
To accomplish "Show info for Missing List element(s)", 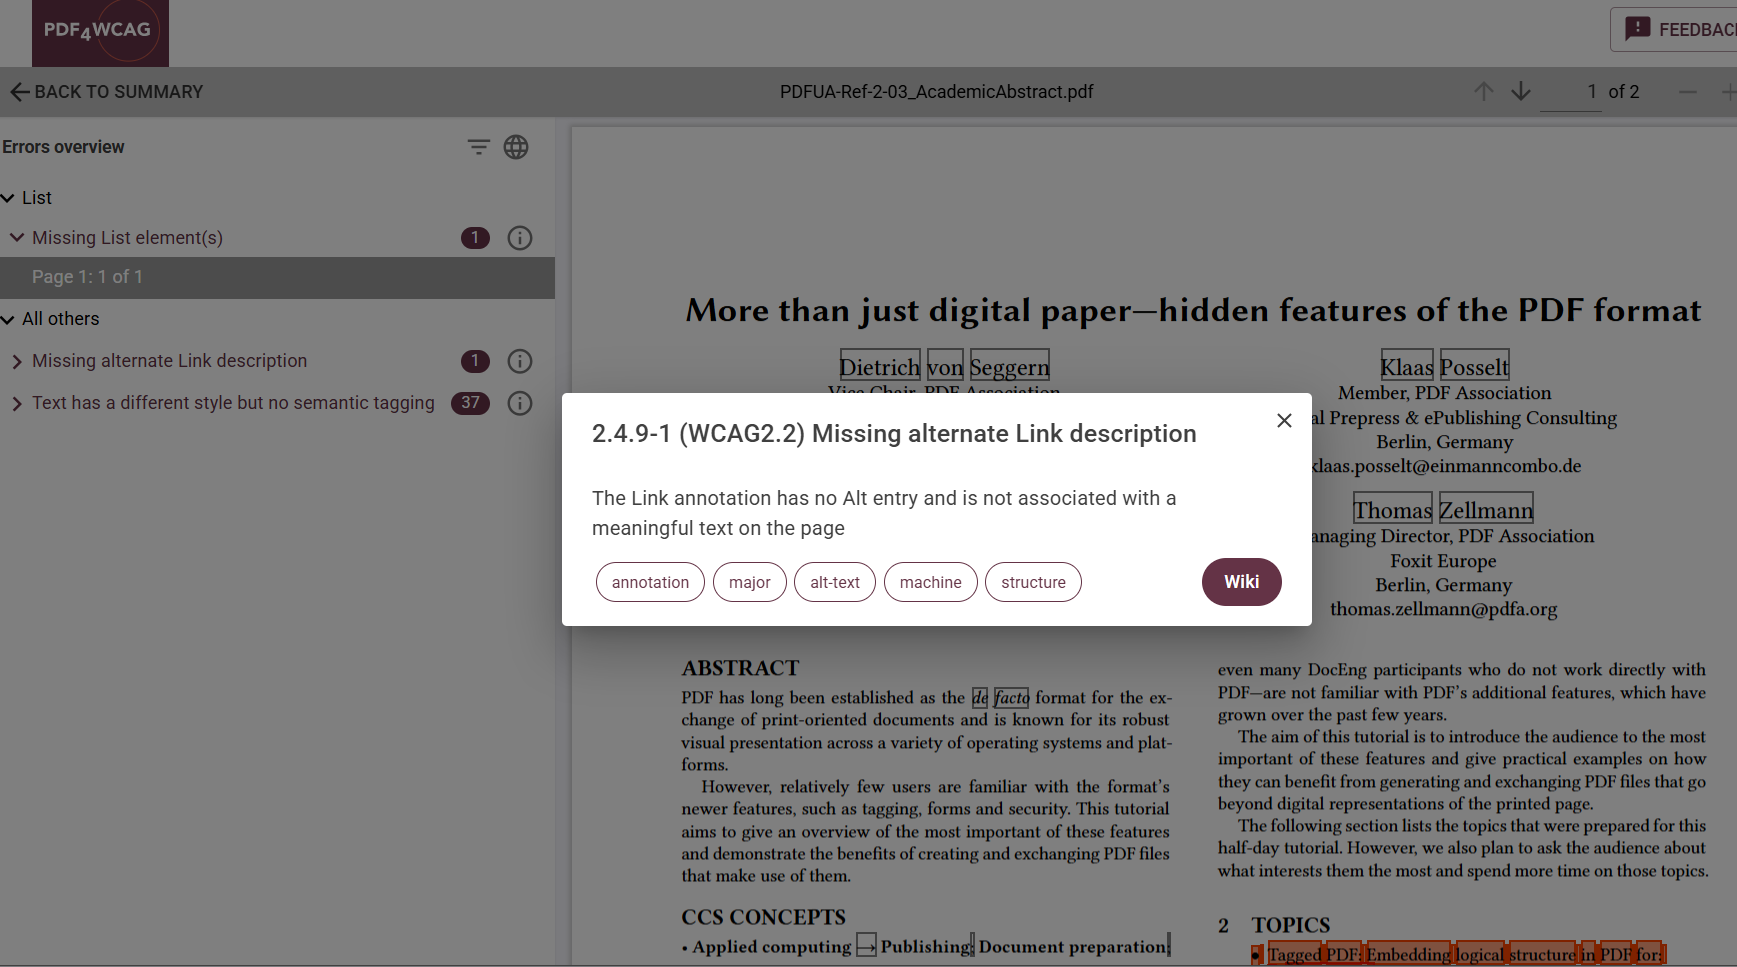I will [520, 238].
